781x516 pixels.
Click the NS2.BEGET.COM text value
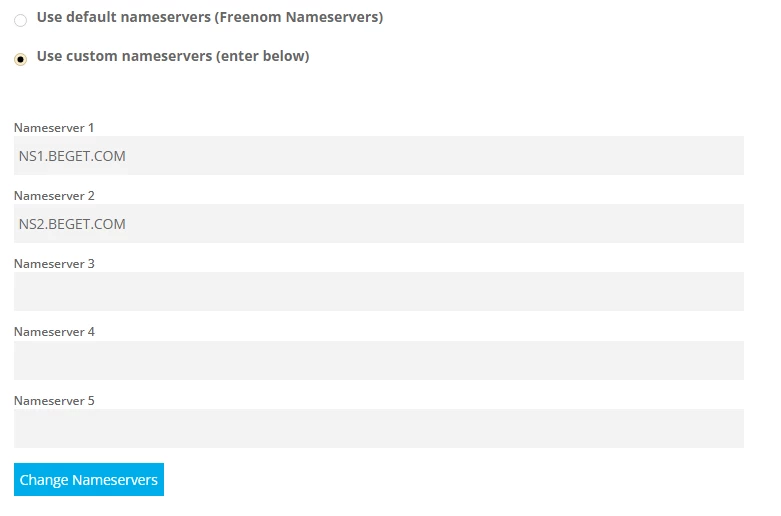(72, 224)
